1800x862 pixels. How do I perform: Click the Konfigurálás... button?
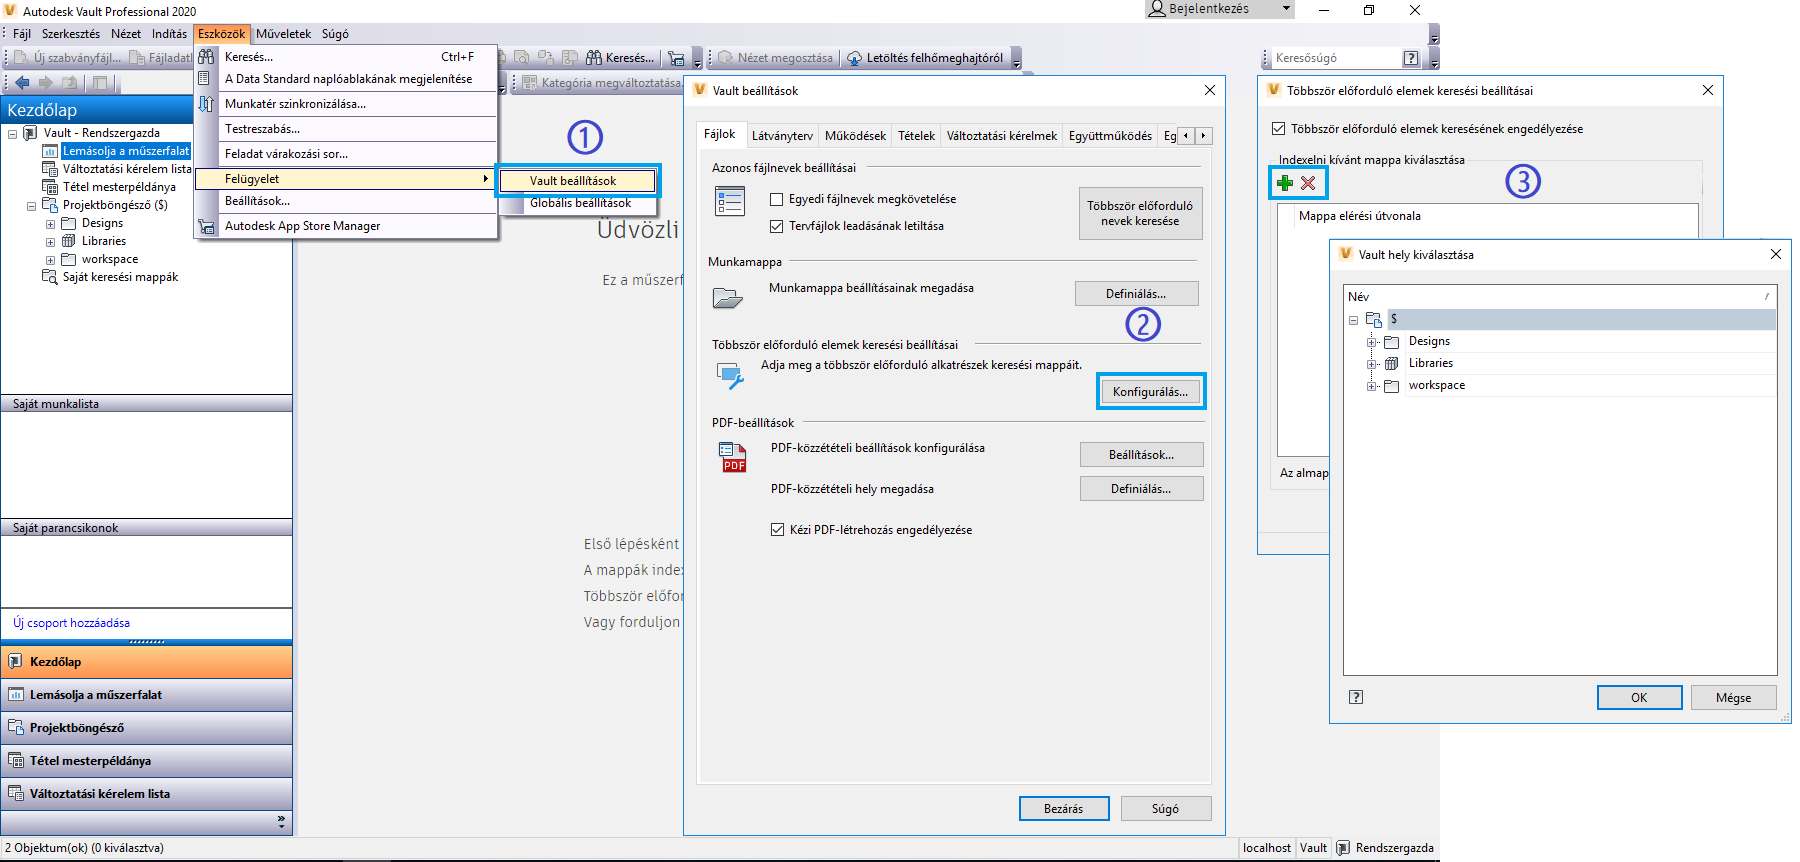click(x=1151, y=392)
